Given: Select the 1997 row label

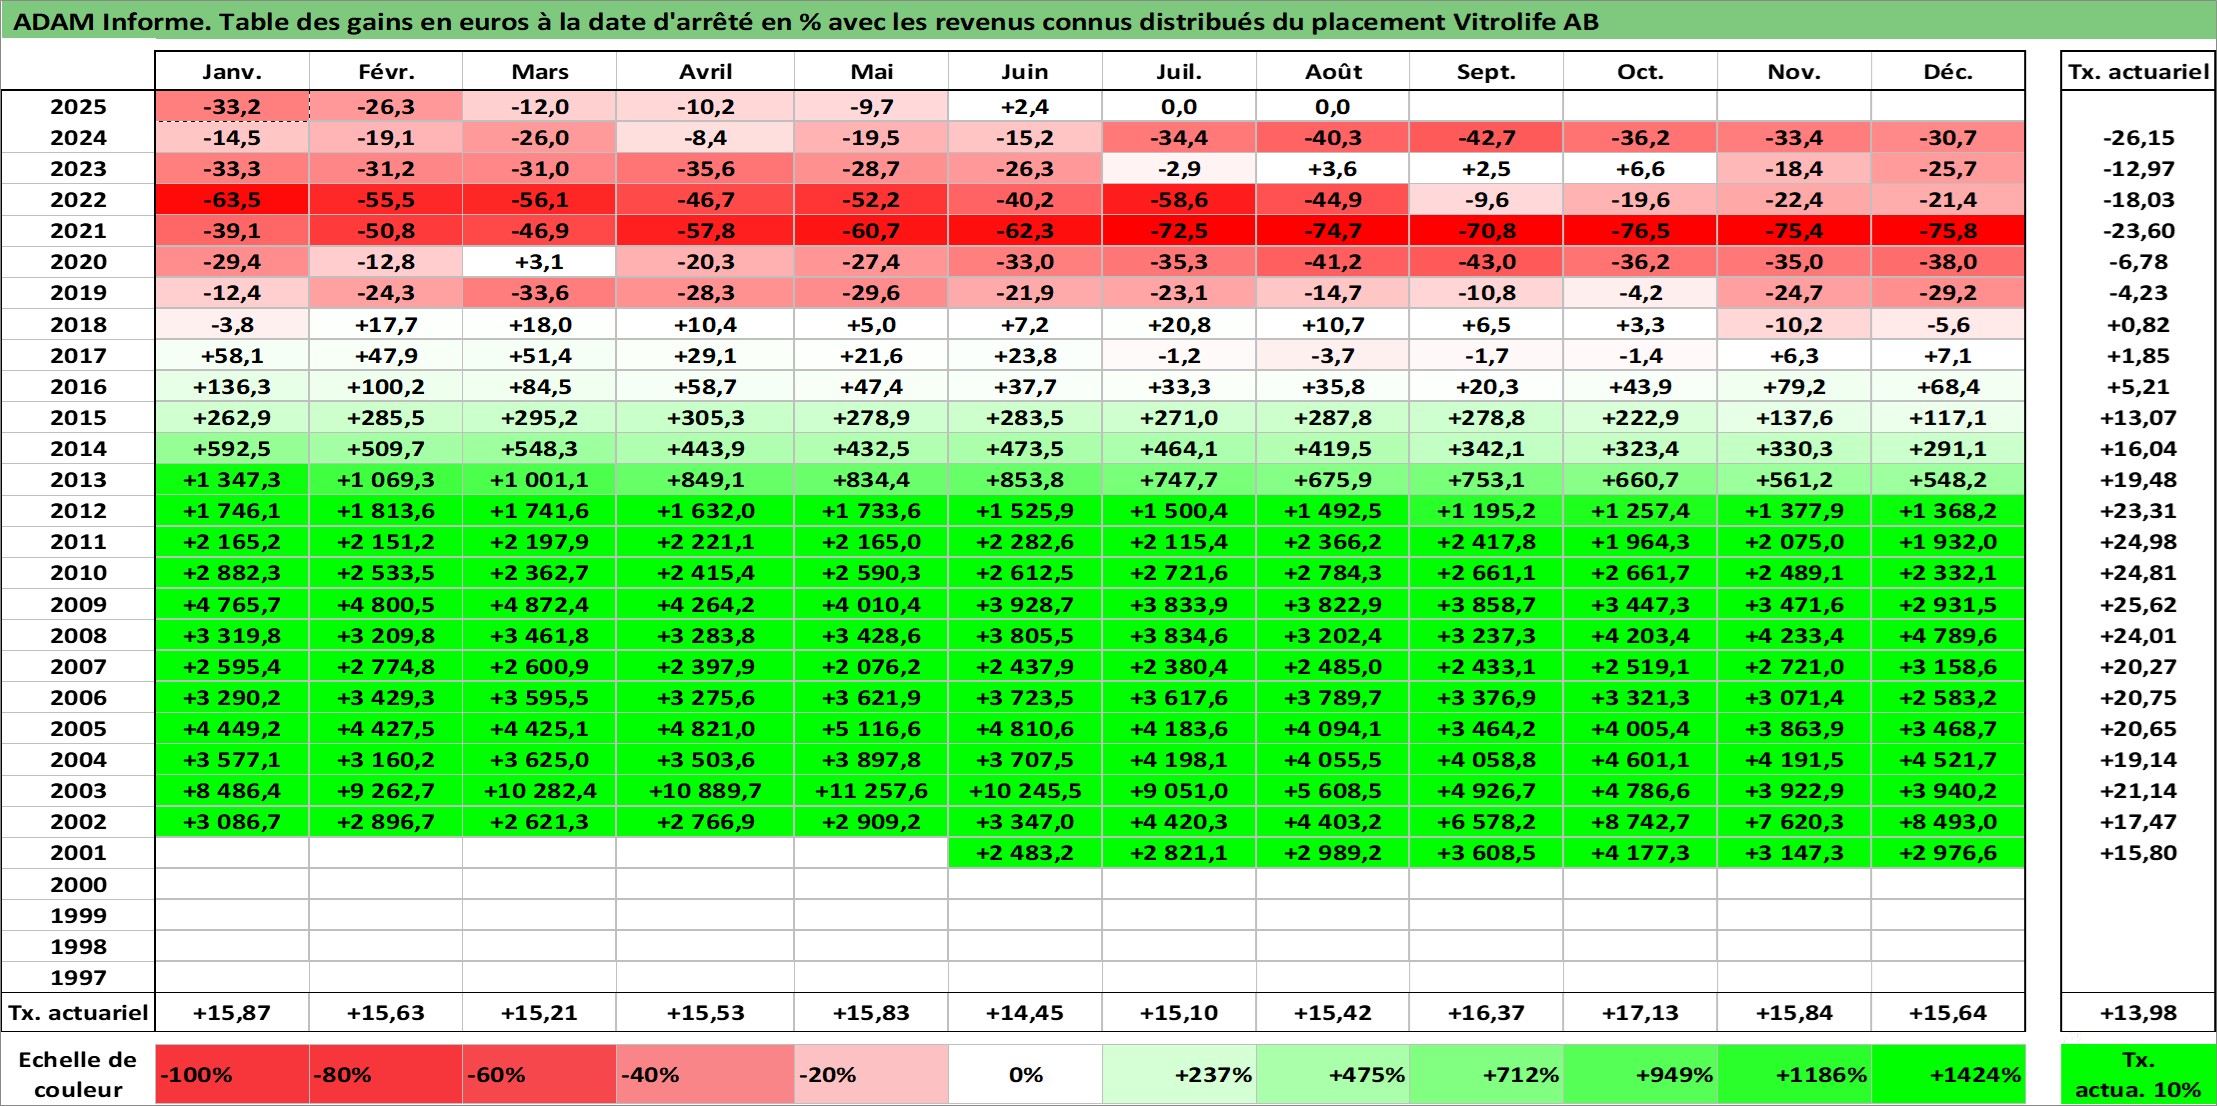Looking at the screenshot, I should pyautogui.click(x=78, y=977).
